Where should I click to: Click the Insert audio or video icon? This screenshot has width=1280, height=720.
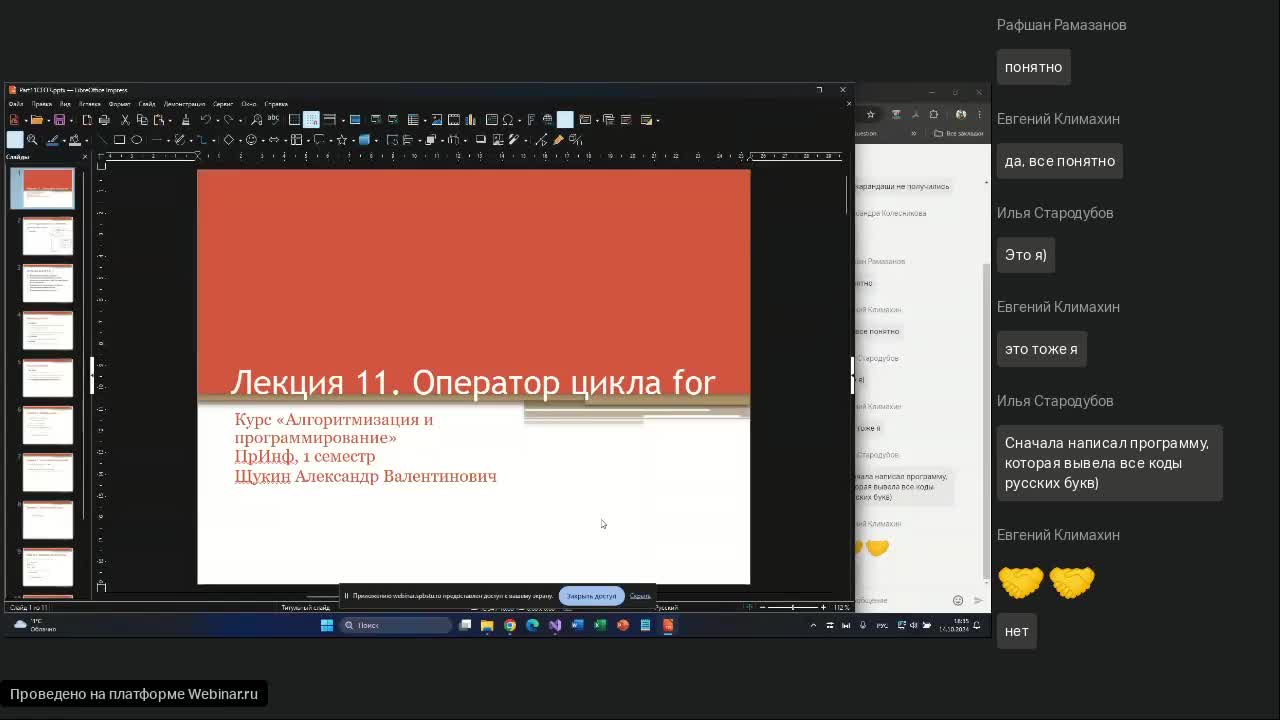pyautogui.click(x=454, y=120)
